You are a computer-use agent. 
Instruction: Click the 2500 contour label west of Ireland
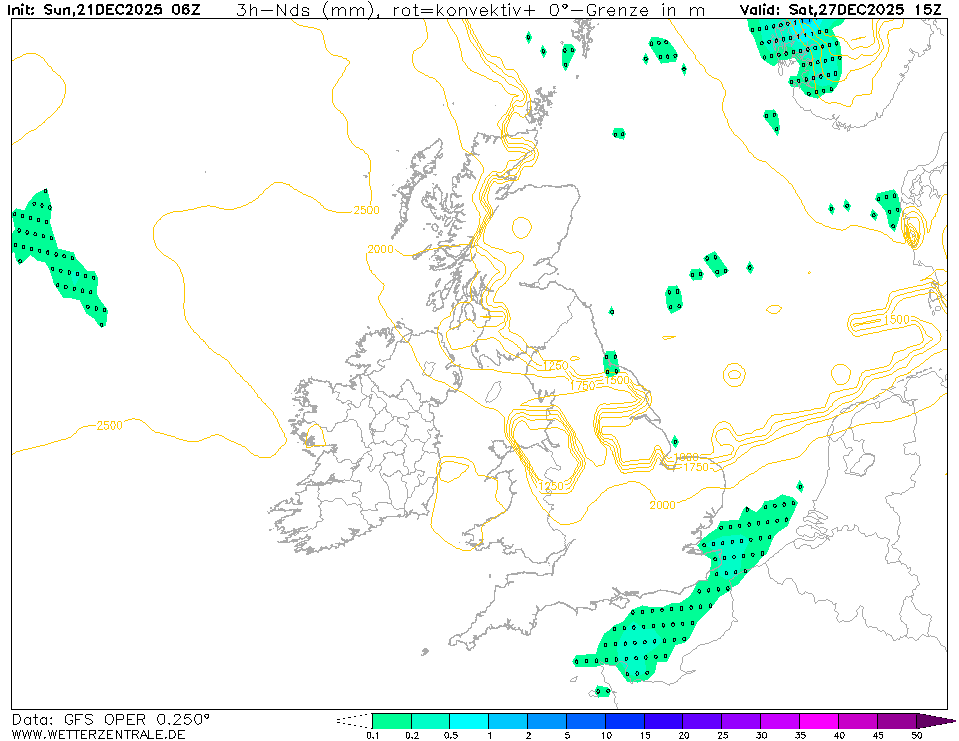(x=109, y=426)
